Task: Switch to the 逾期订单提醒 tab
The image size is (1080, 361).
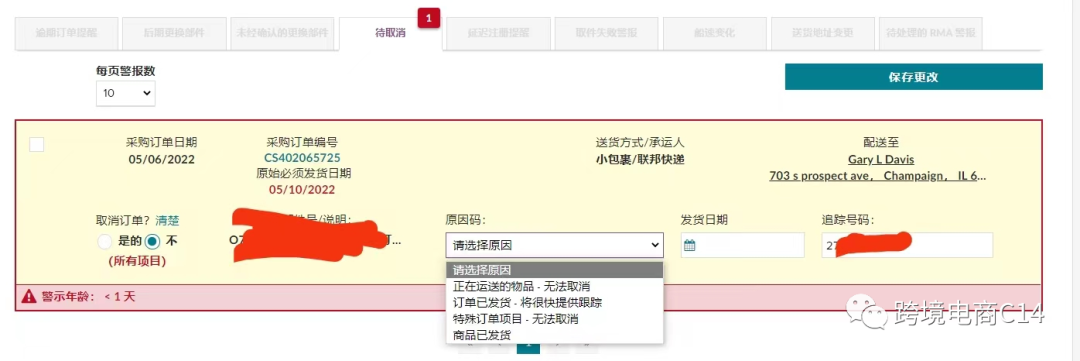Action: [66, 33]
